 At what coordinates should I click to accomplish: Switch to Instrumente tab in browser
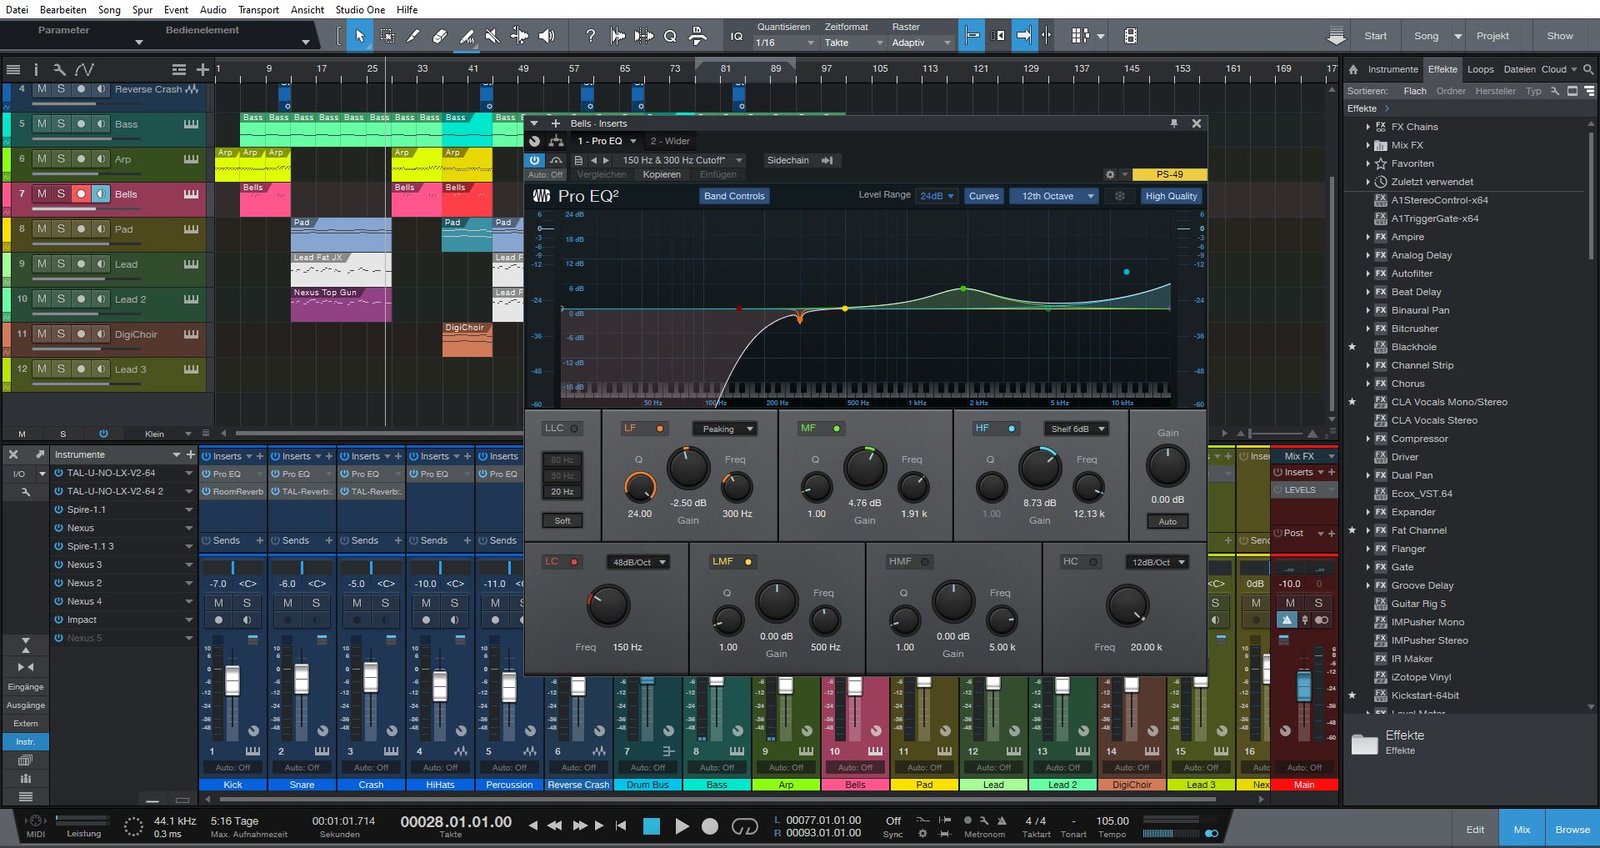click(x=1393, y=69)
